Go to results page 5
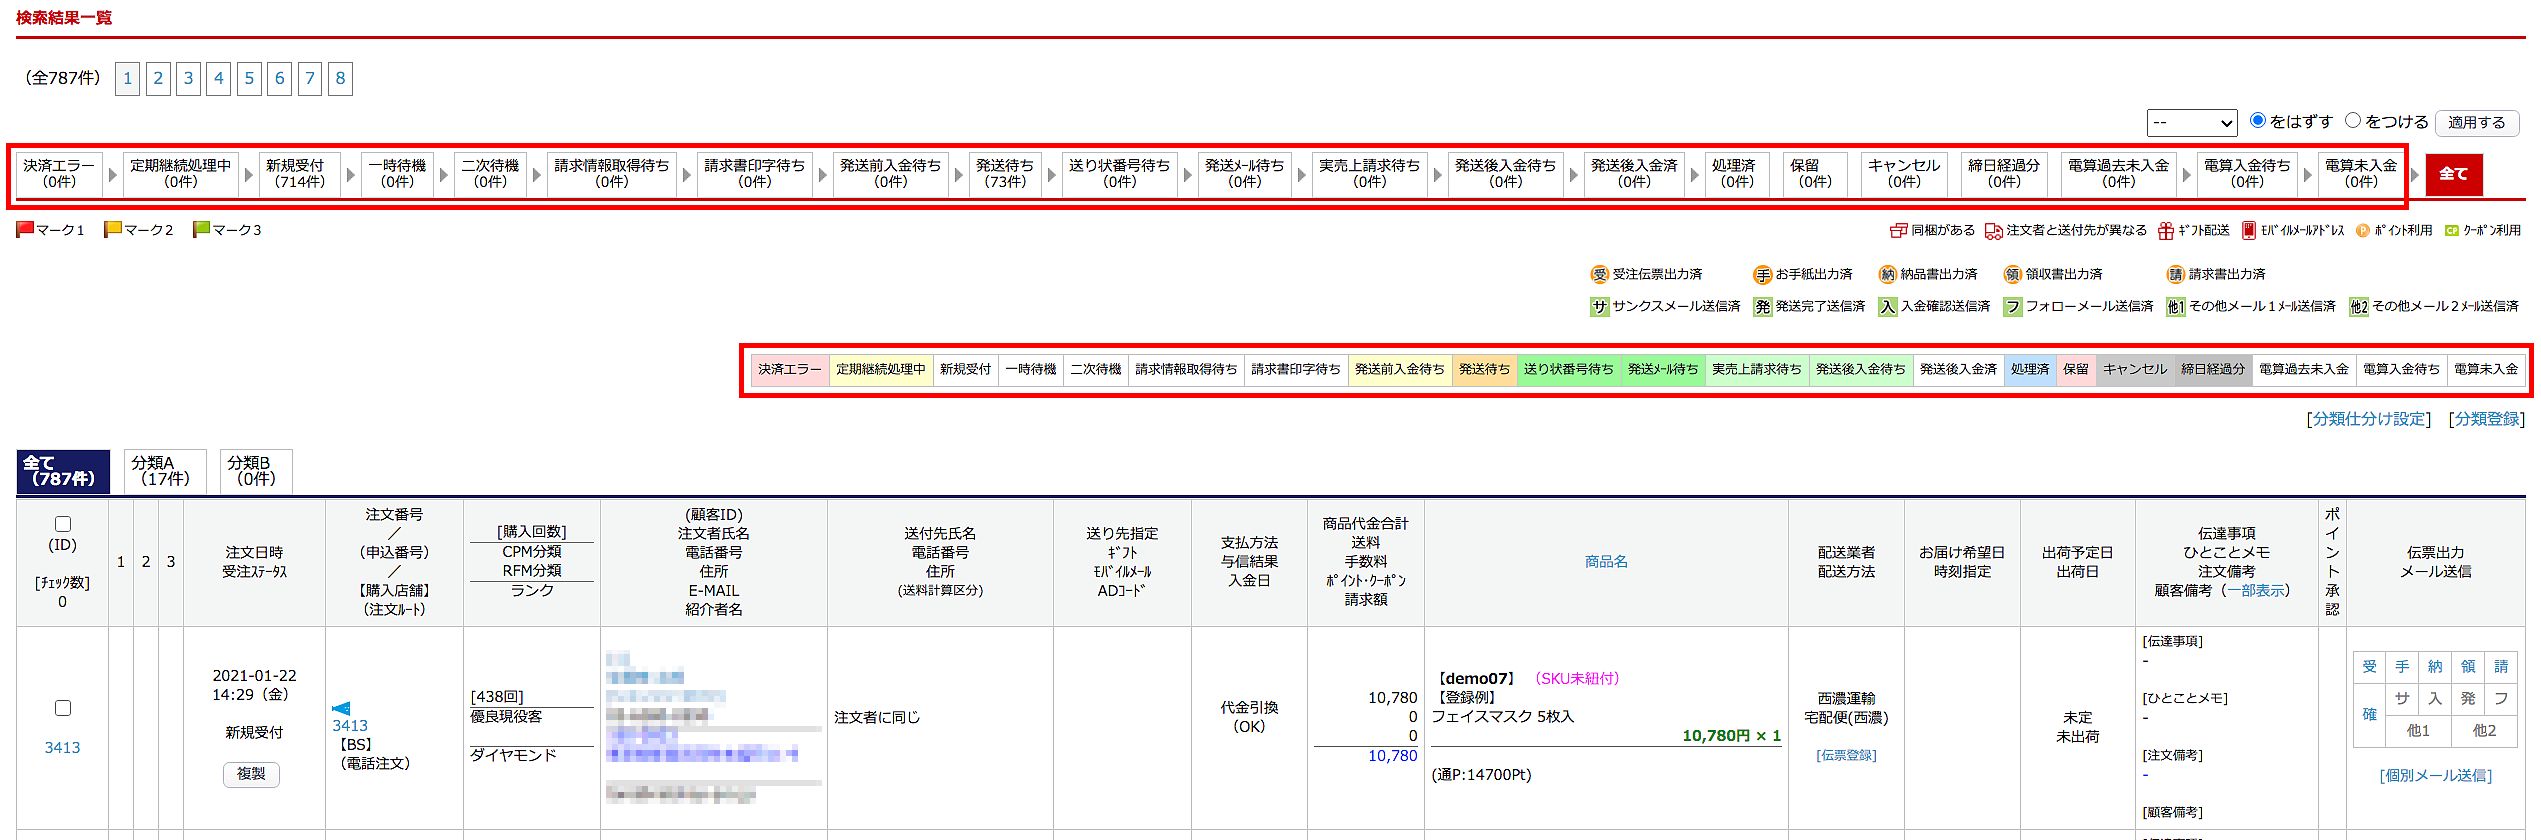Image resolution: width=2541 pixels, height=840 pixels. click(x=249, y=78)
